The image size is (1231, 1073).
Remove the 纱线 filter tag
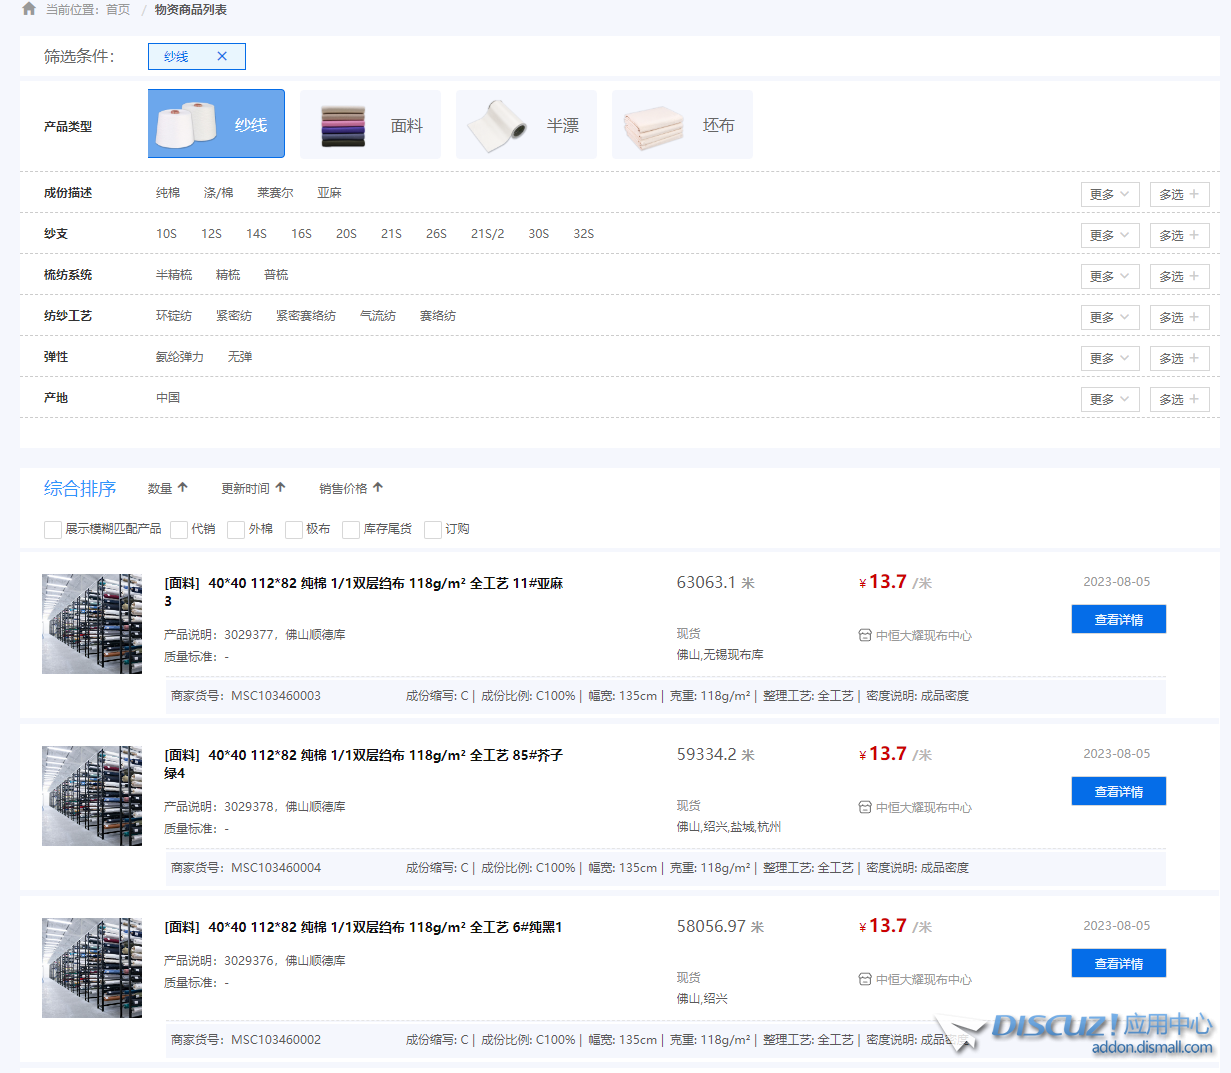pos(222,57)
